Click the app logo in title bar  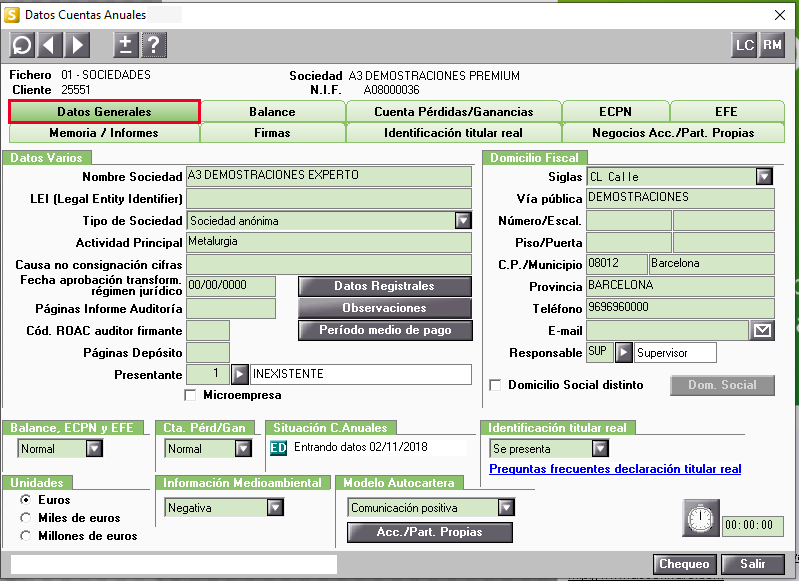pos(11,15)
